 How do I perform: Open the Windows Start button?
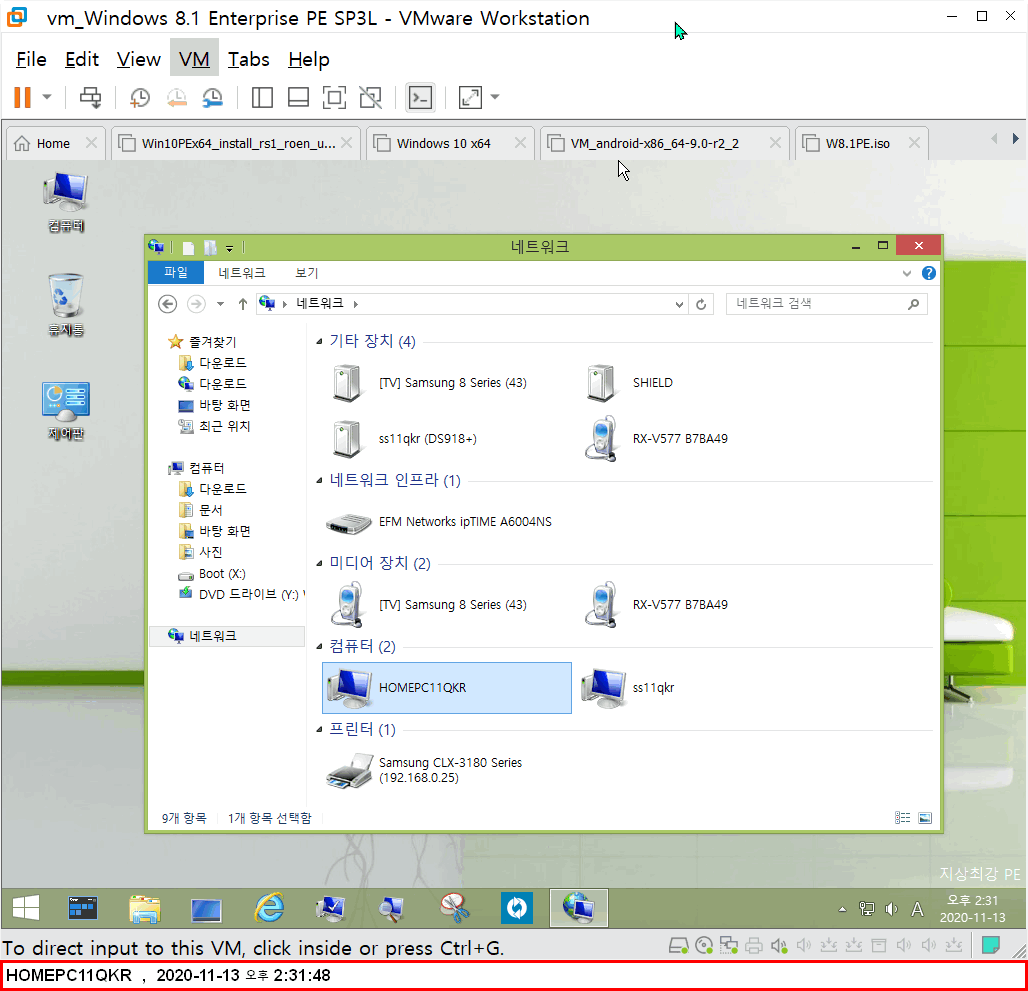[26, 908]
